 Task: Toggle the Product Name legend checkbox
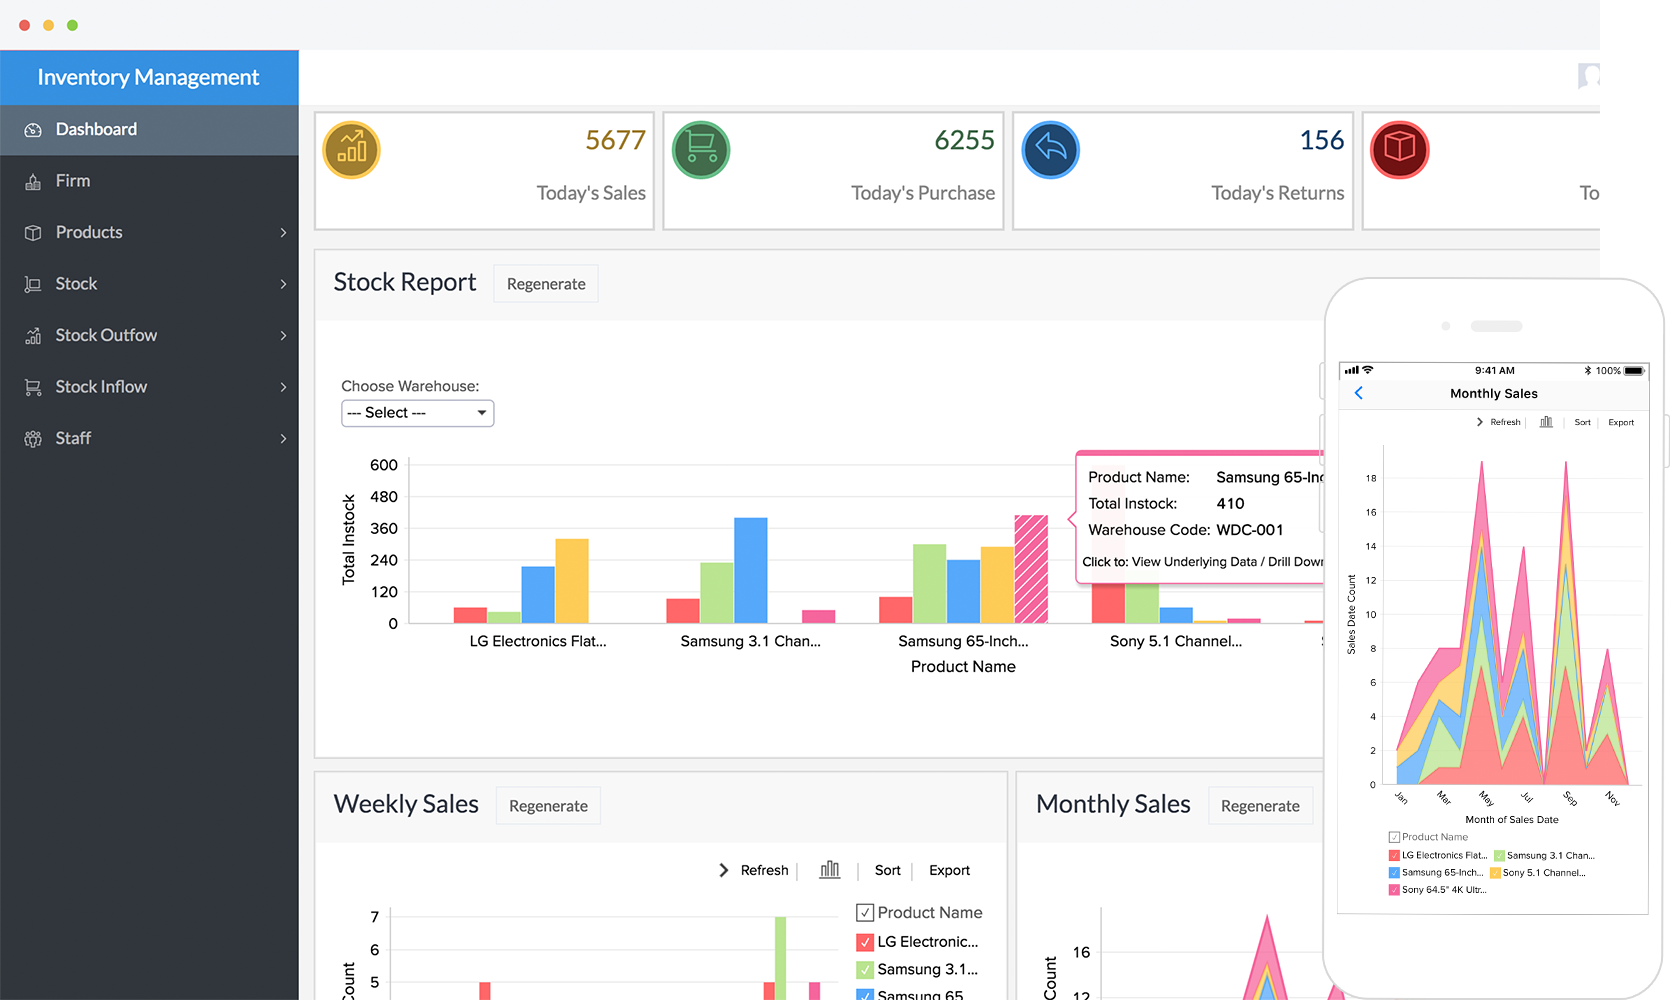pos(865,912)
